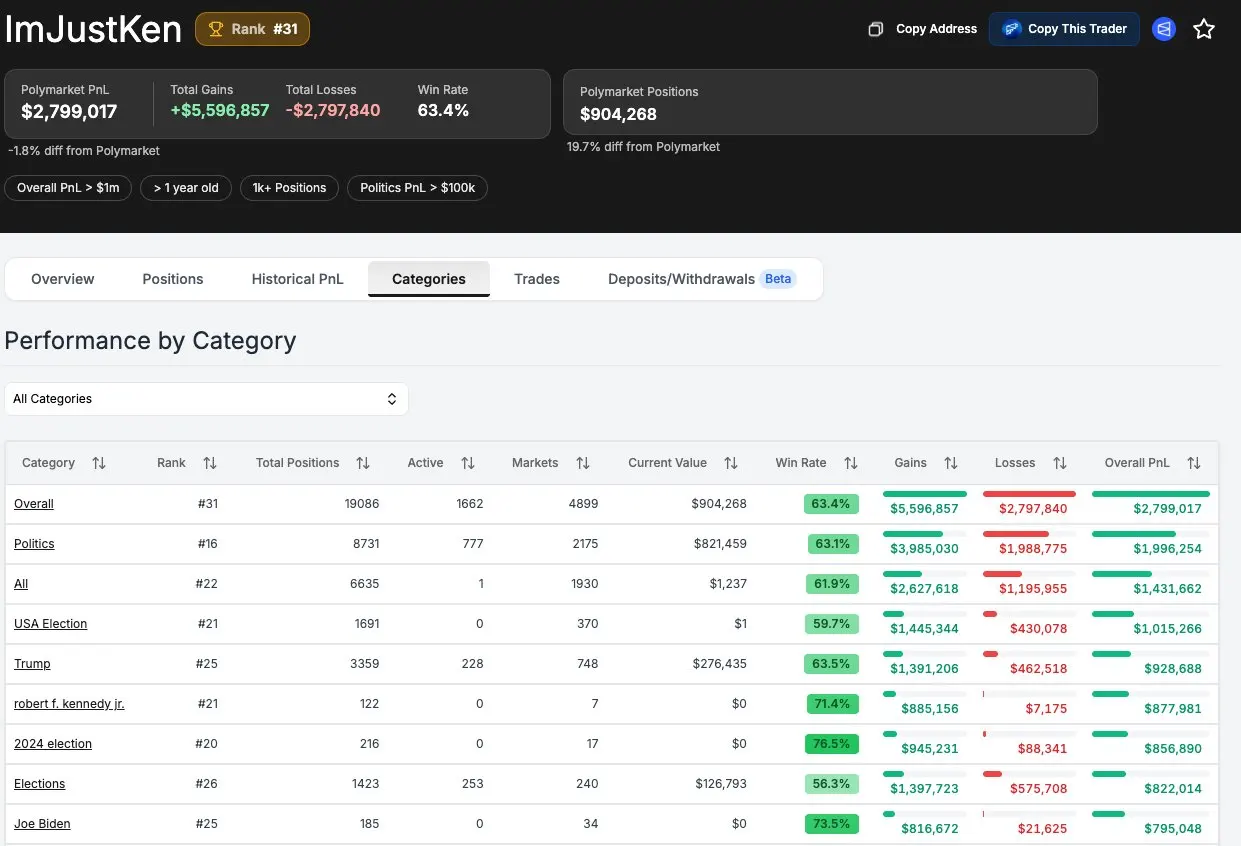Viewport: 1241px width, 846px height.
Task: Star this trader using the star icon
Action: 1204,28
